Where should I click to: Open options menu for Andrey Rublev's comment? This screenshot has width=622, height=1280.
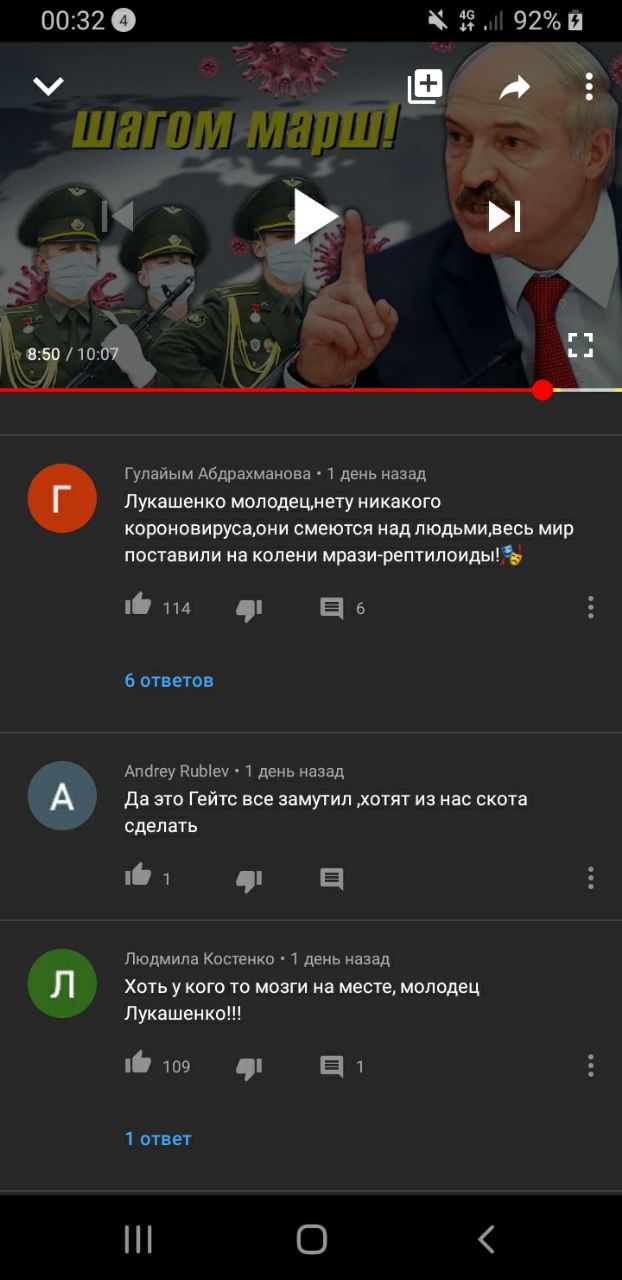[591, 878]
